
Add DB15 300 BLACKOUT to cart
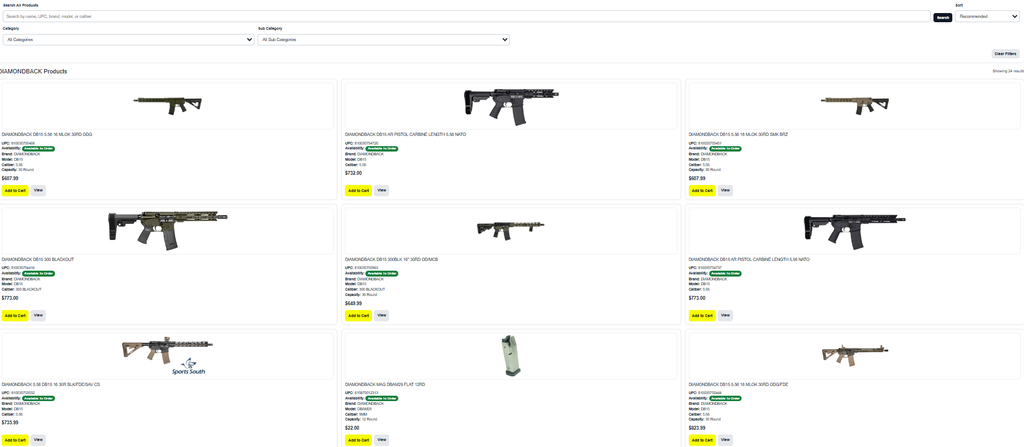pyautogui.click(x=15, y=316)
